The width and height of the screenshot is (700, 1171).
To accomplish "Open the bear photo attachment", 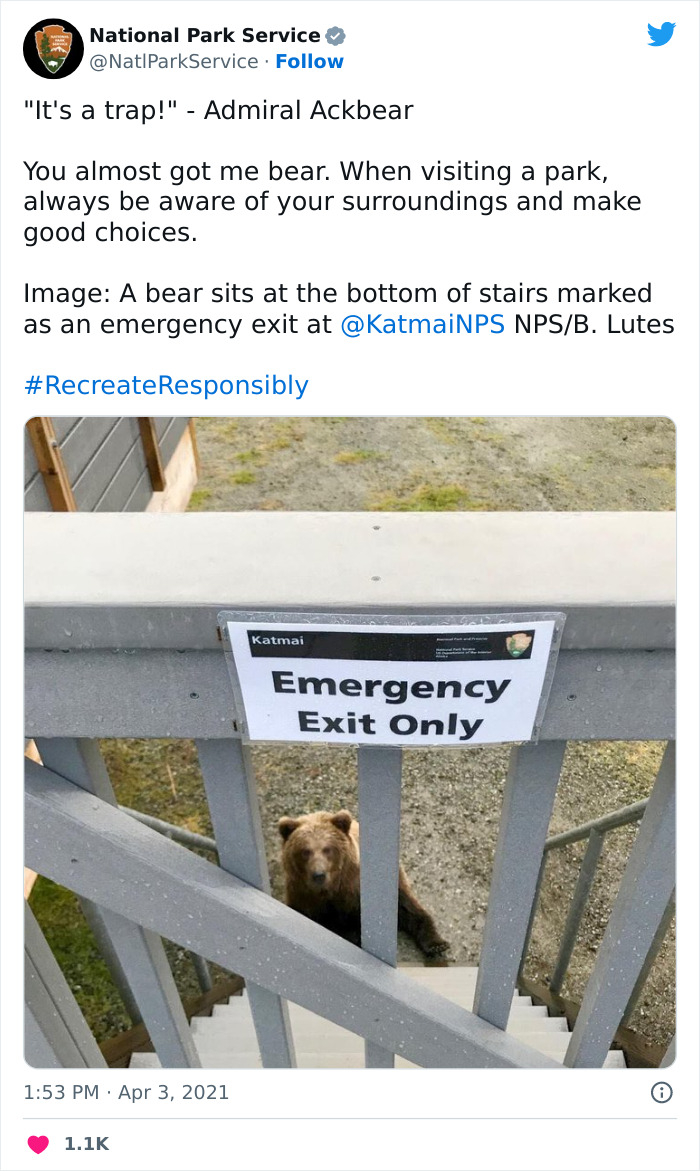I will [x=350, y=740].
